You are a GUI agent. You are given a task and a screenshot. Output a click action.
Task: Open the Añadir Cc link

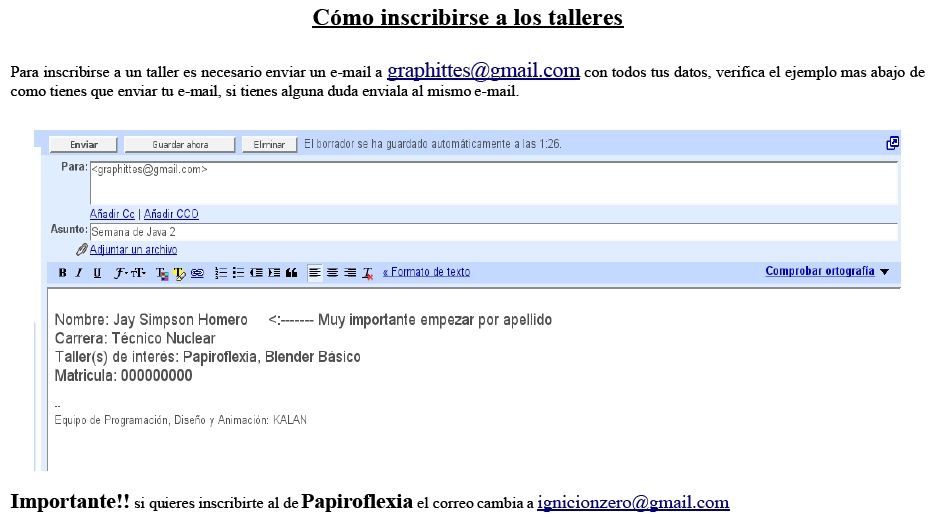coord(112,214)
